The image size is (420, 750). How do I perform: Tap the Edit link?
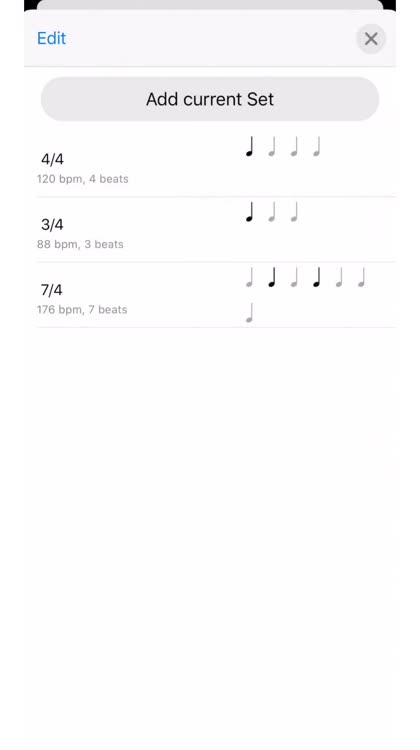(x=51, y=38)
